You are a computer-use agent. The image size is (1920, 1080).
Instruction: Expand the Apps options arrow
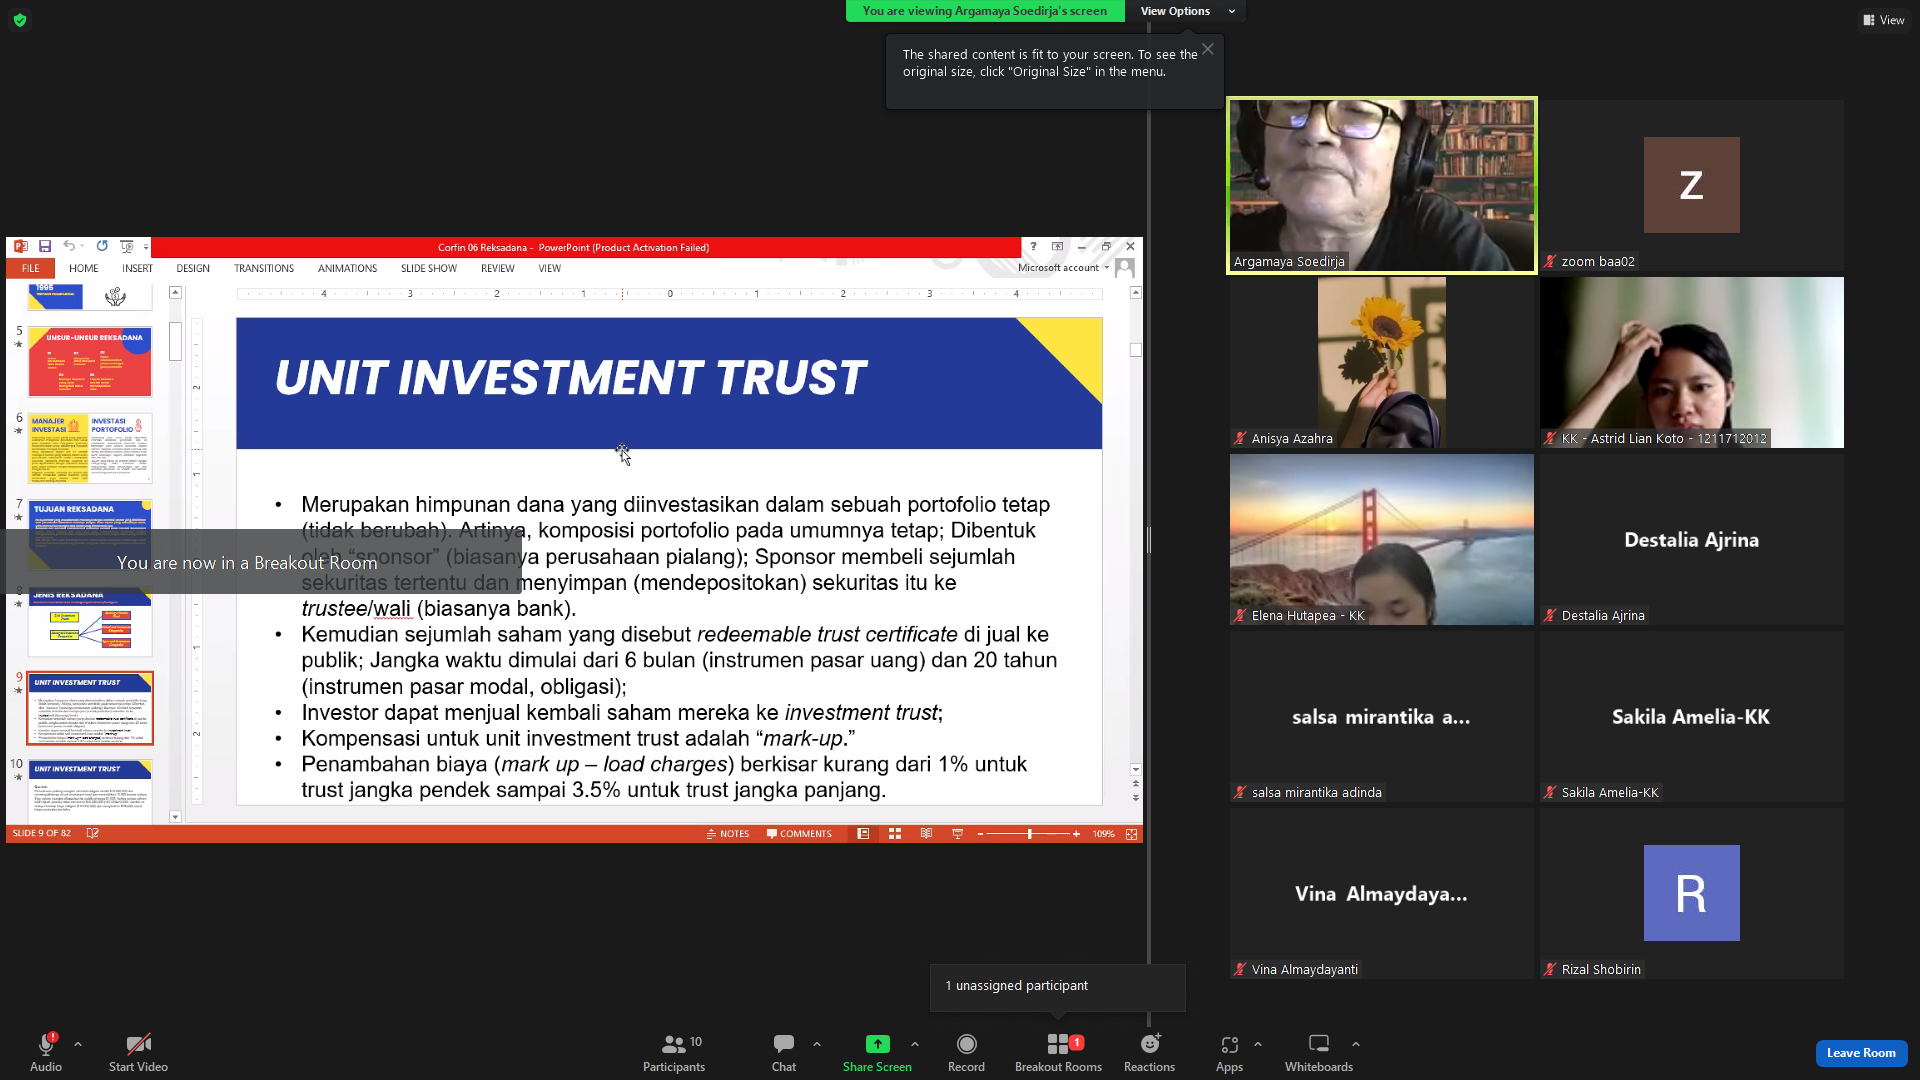(x=1258, y=1044)
